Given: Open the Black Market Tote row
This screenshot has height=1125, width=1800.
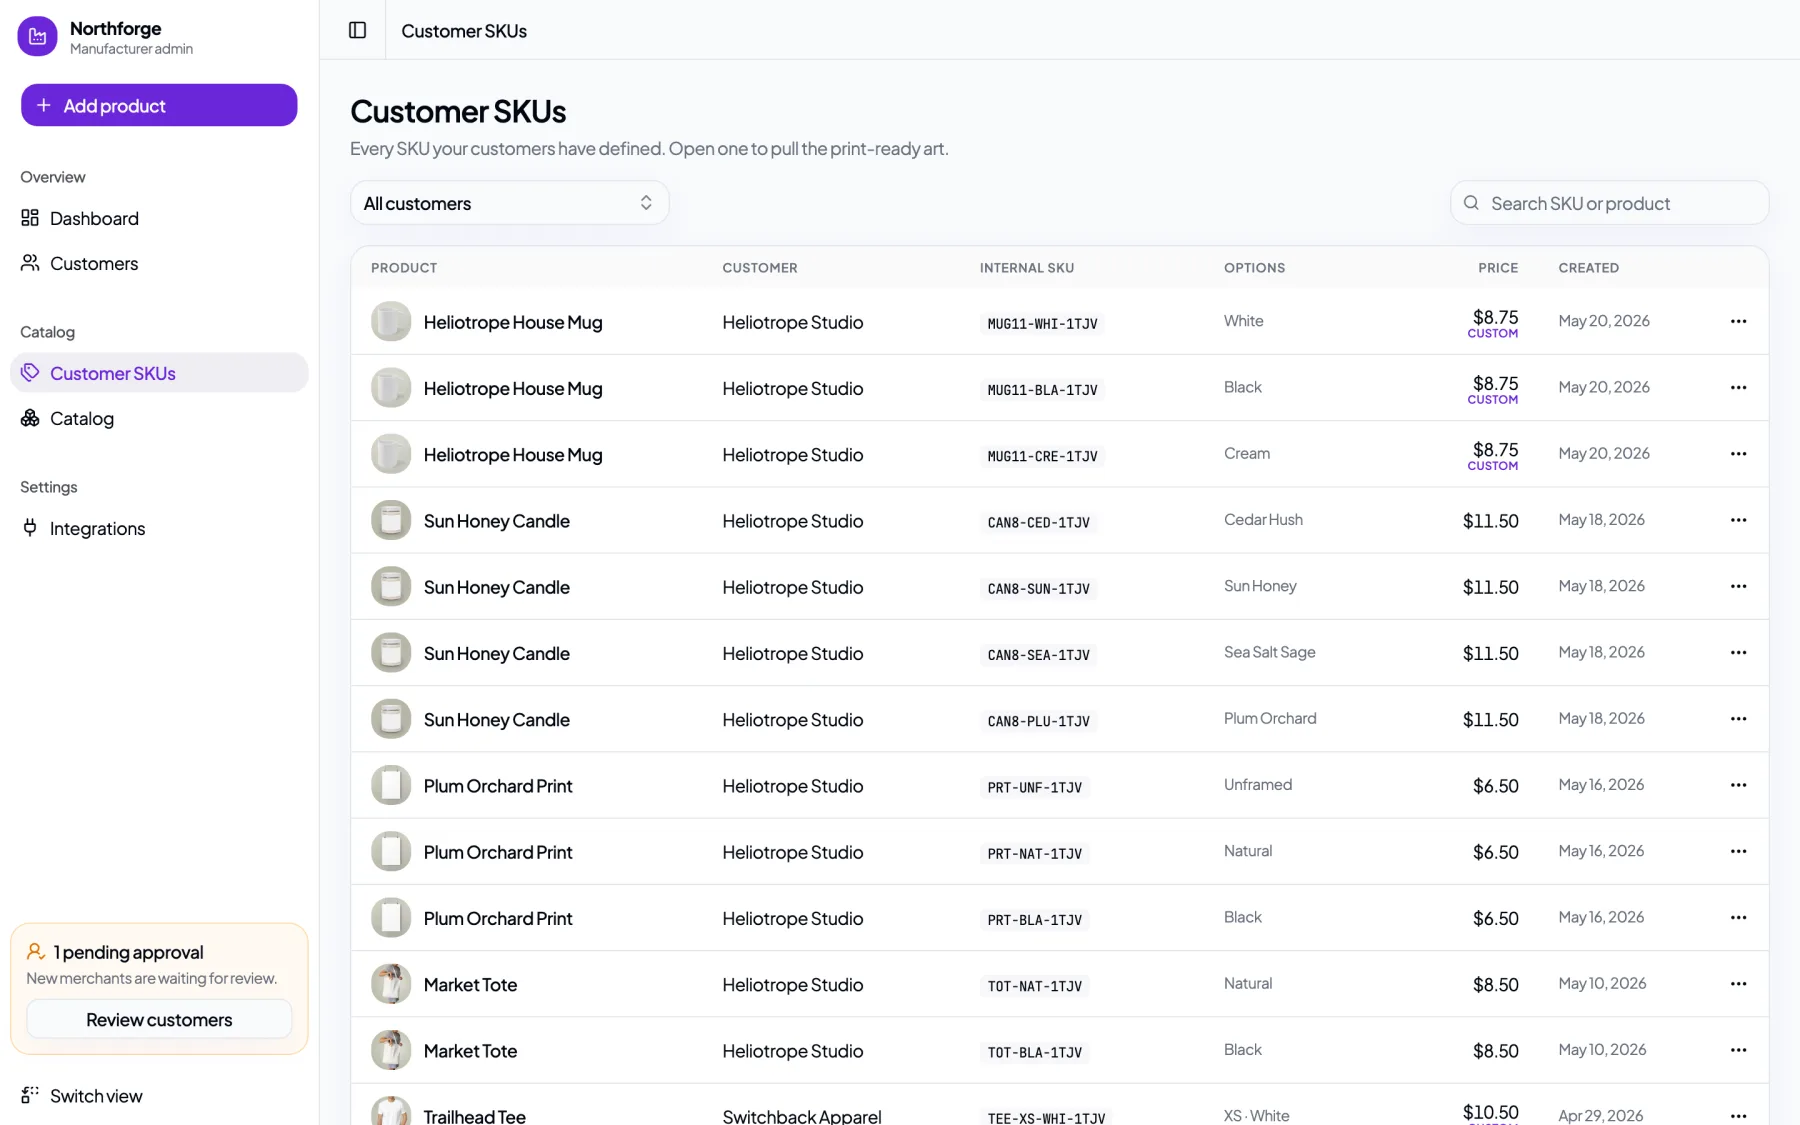Looking at the screenshot, I should click(1059, 1050).
